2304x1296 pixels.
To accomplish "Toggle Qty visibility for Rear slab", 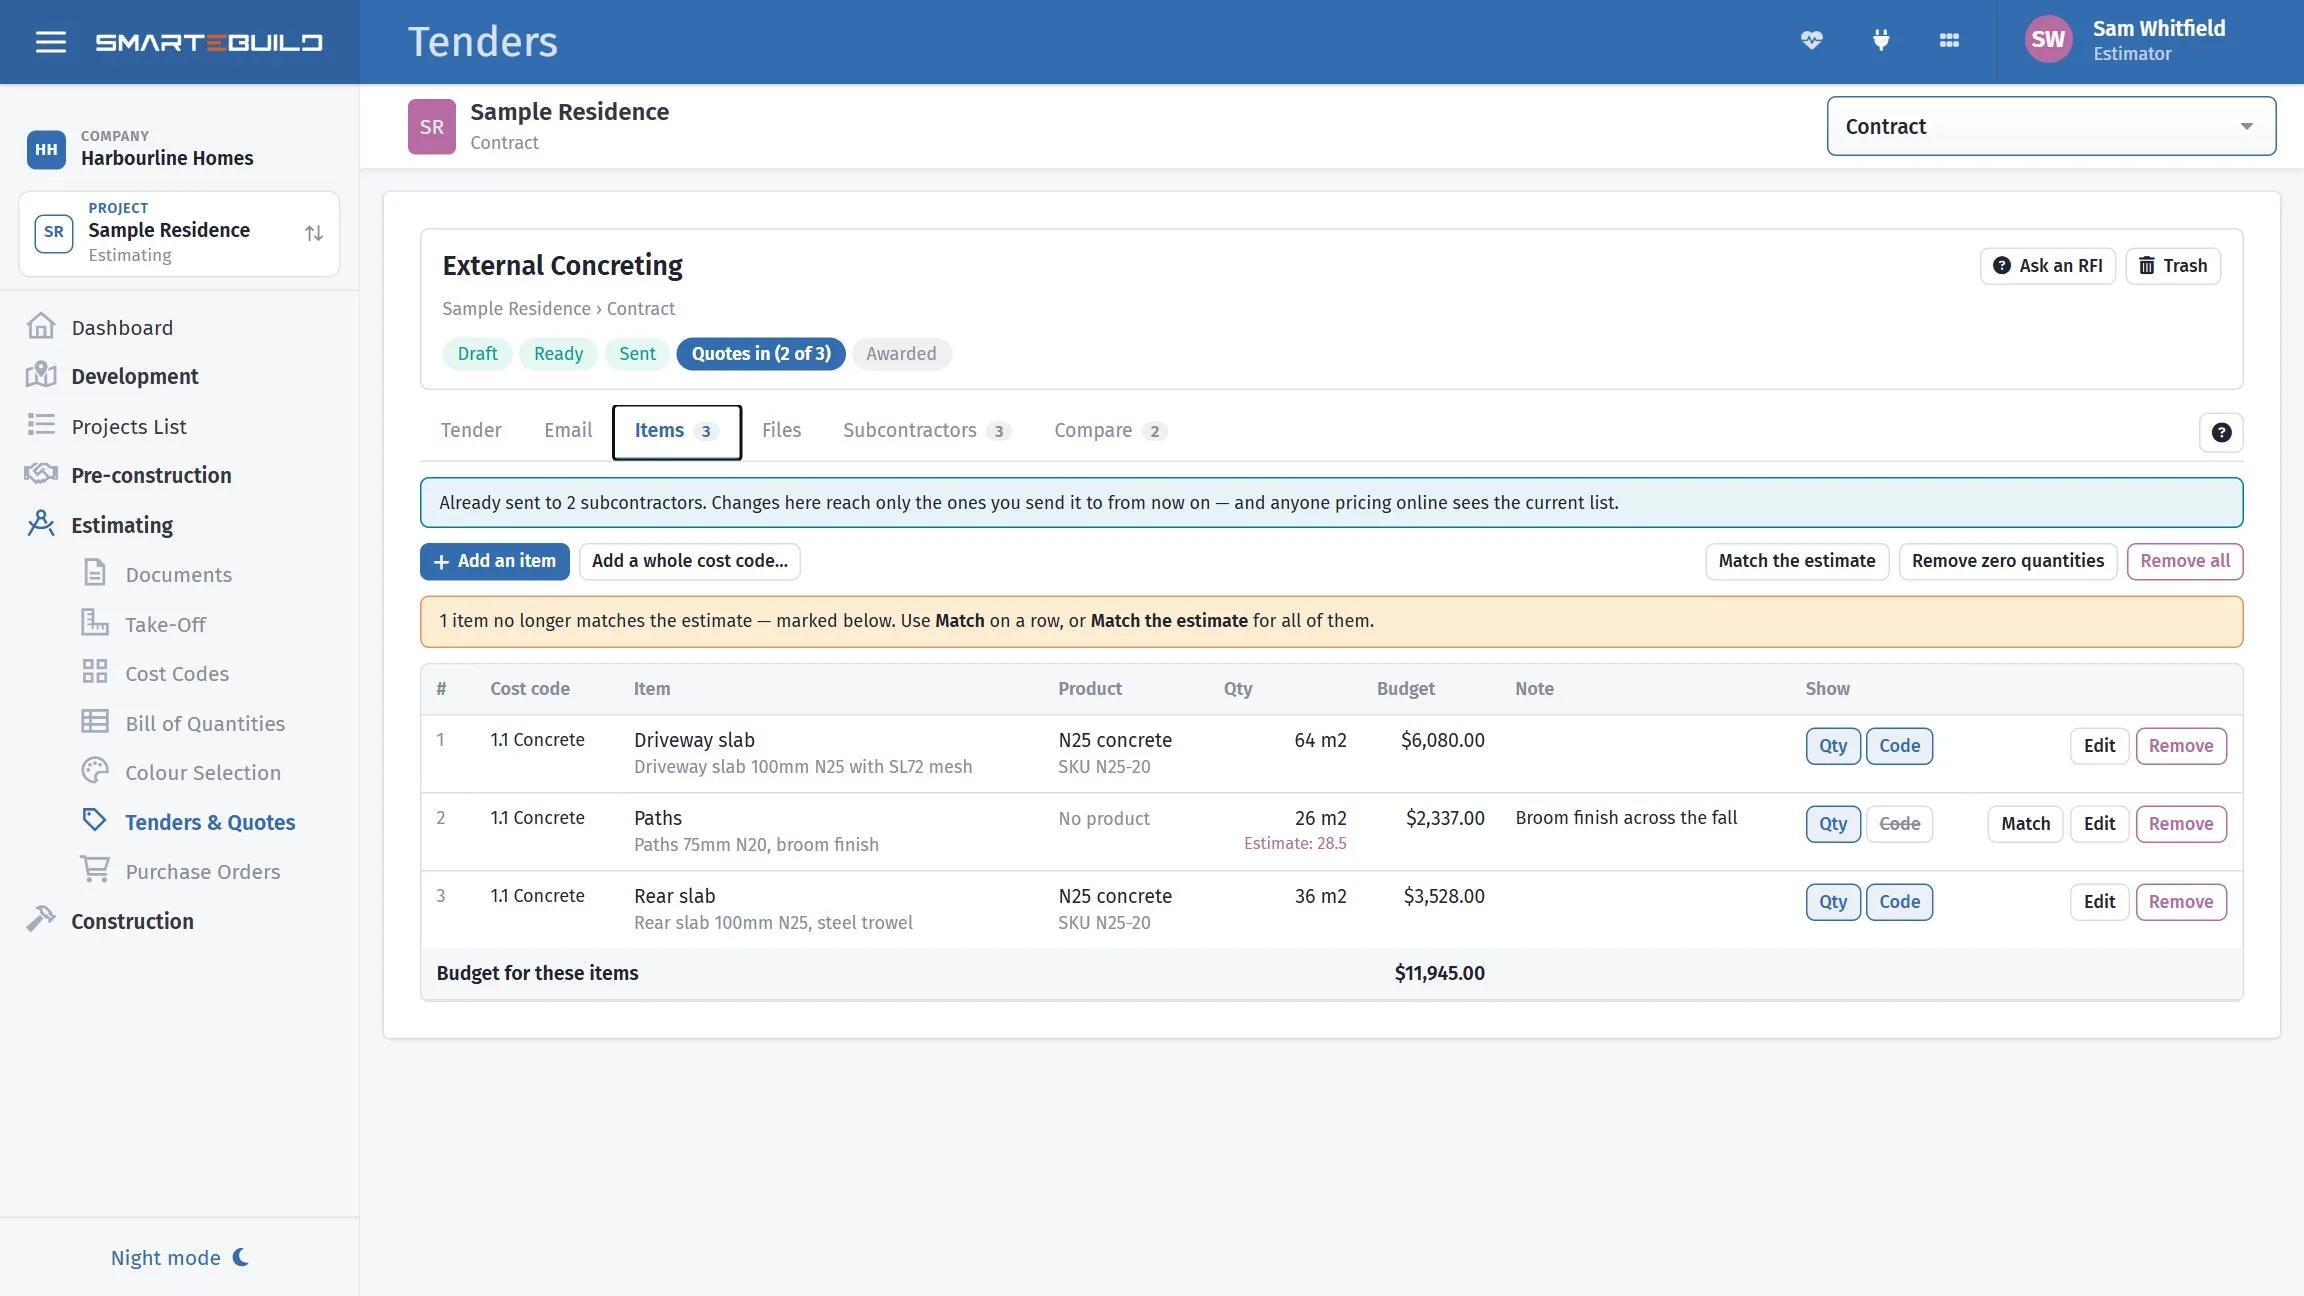I will pyautogui.click(x=1832, y=902).
